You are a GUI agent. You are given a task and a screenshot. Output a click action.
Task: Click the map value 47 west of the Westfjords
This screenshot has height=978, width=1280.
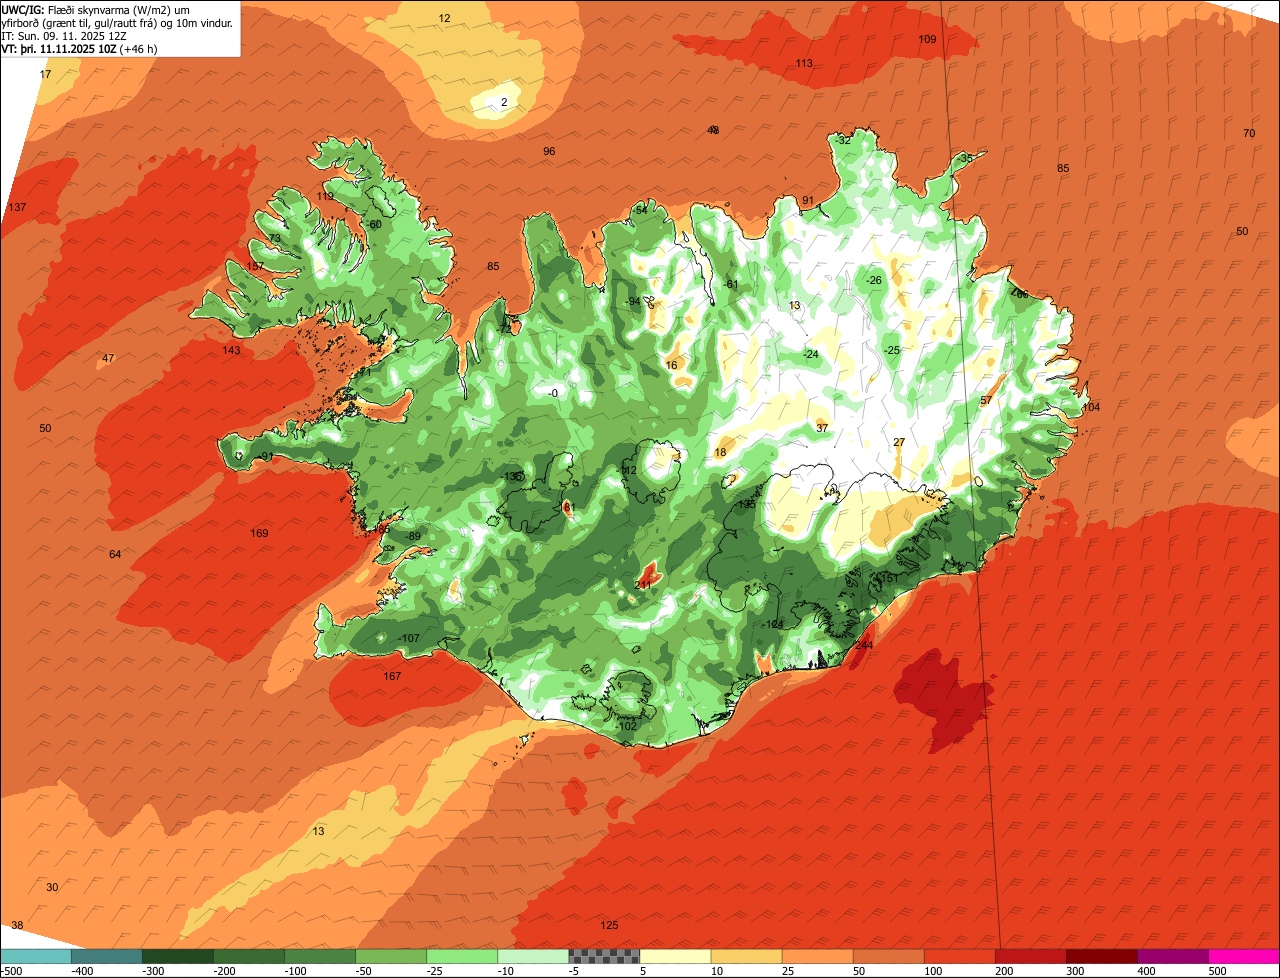[108, 358]
